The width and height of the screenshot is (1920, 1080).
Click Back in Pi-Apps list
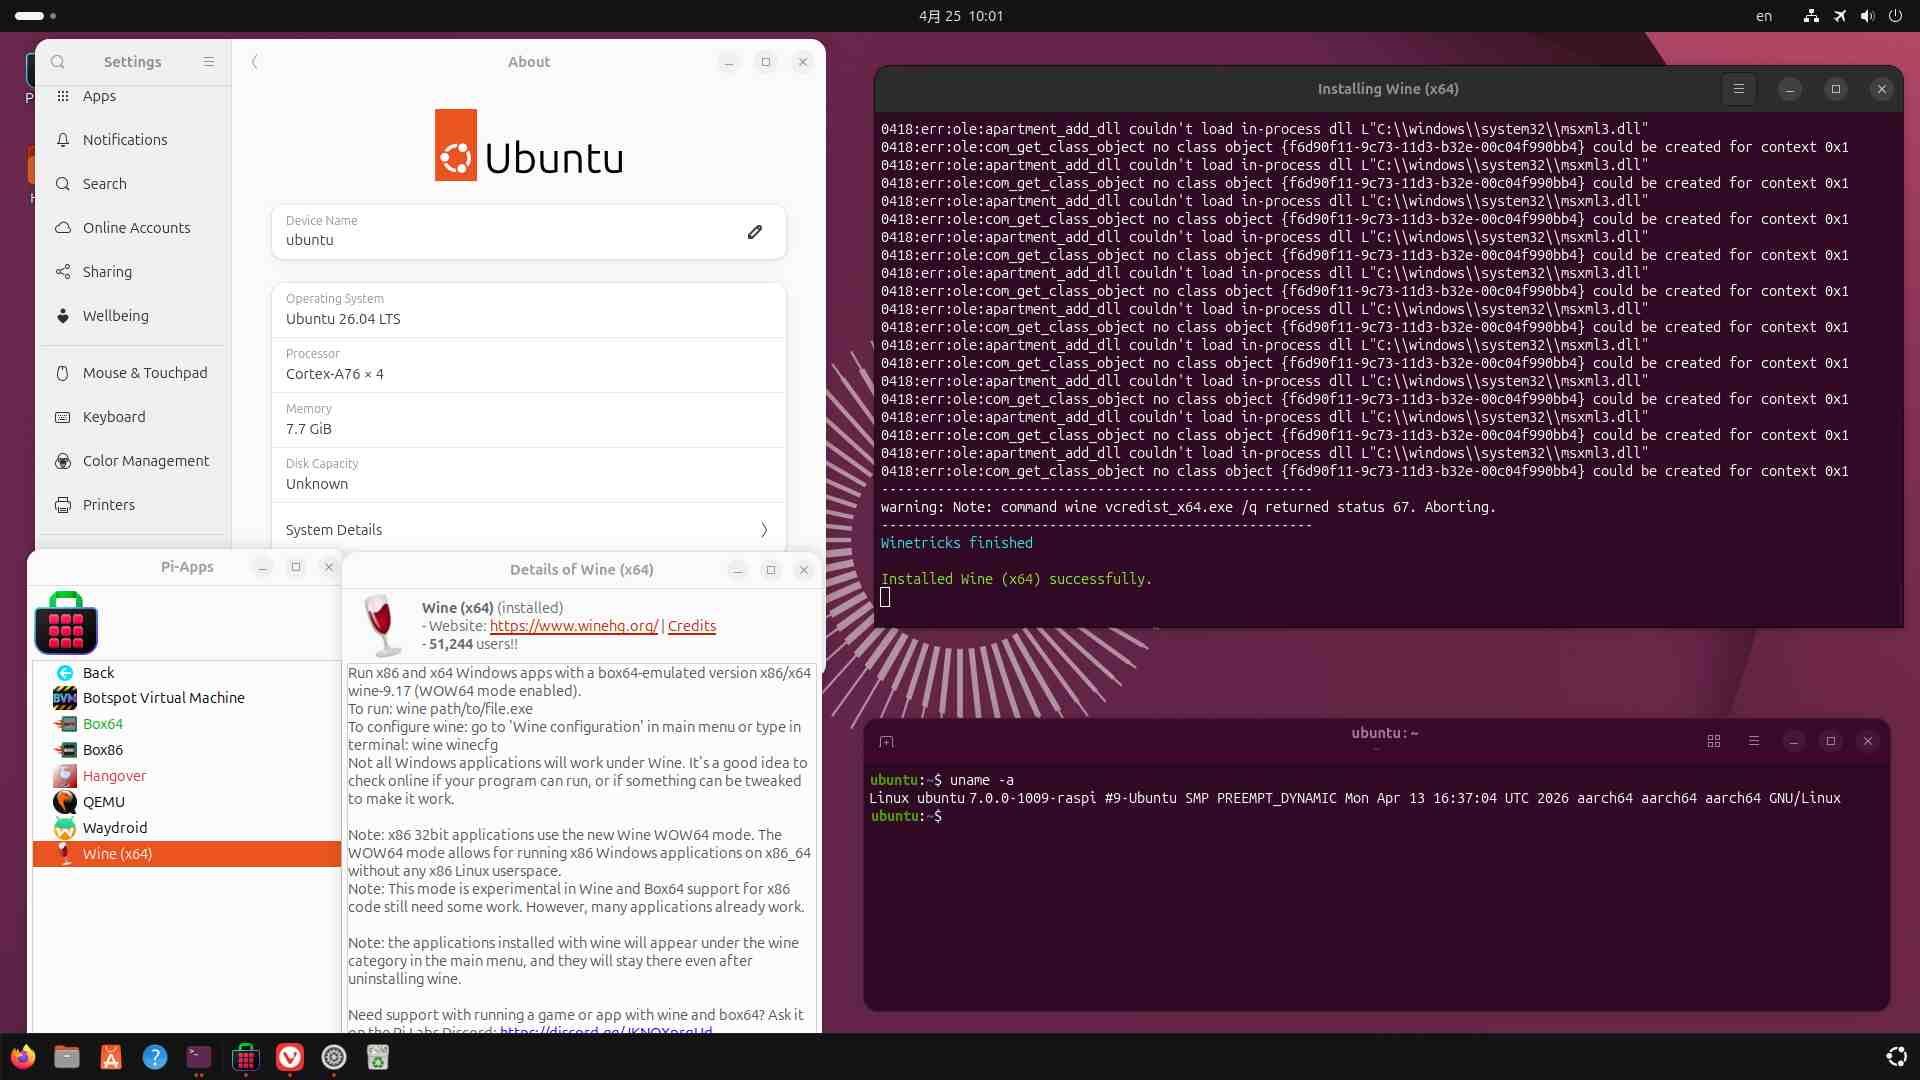pyautogui.click(x=98, y=673)
